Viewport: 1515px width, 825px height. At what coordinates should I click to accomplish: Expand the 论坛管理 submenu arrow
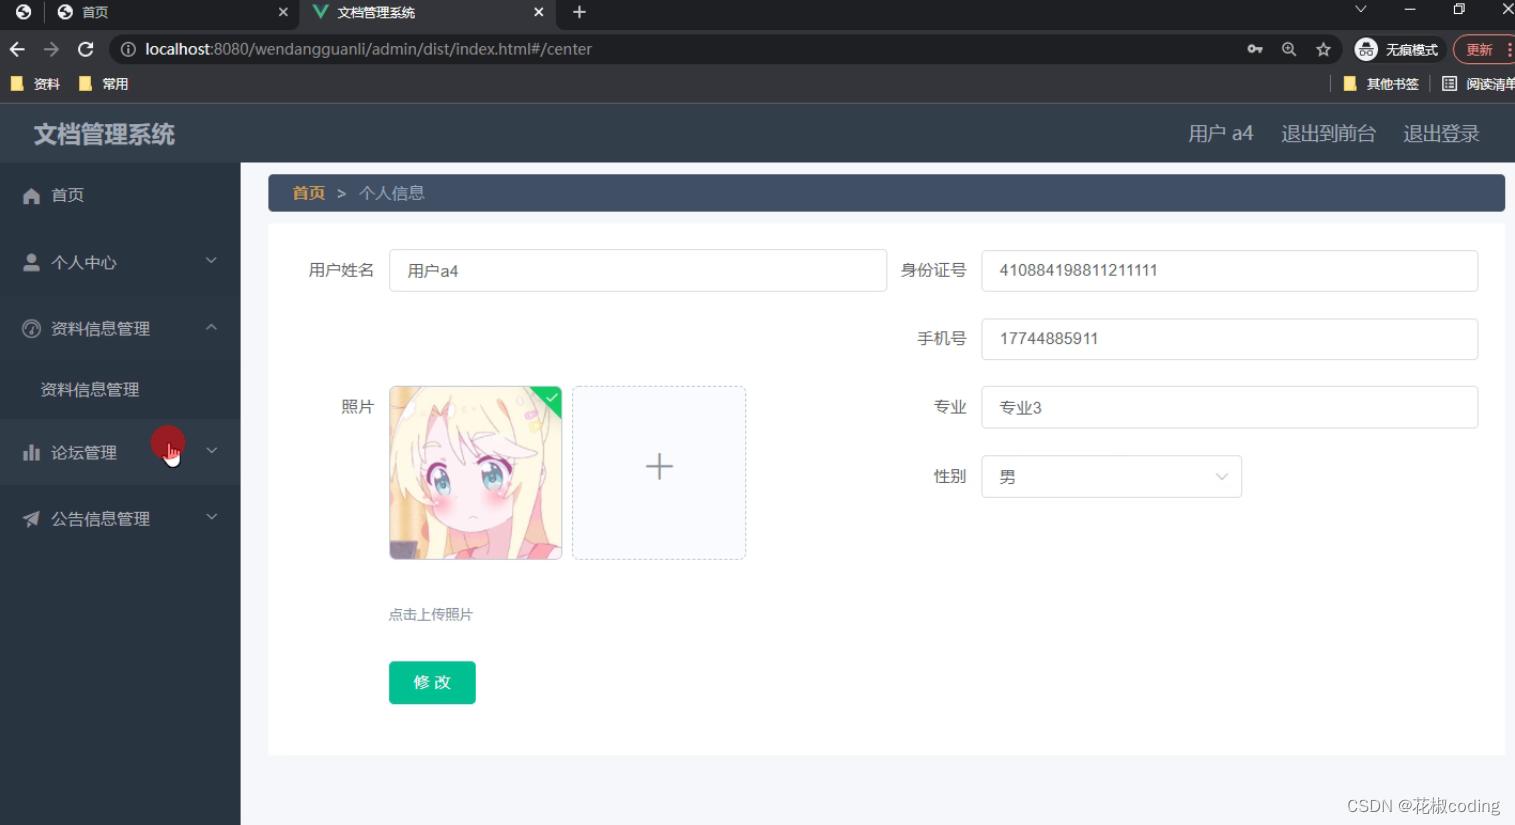[211, 451]
